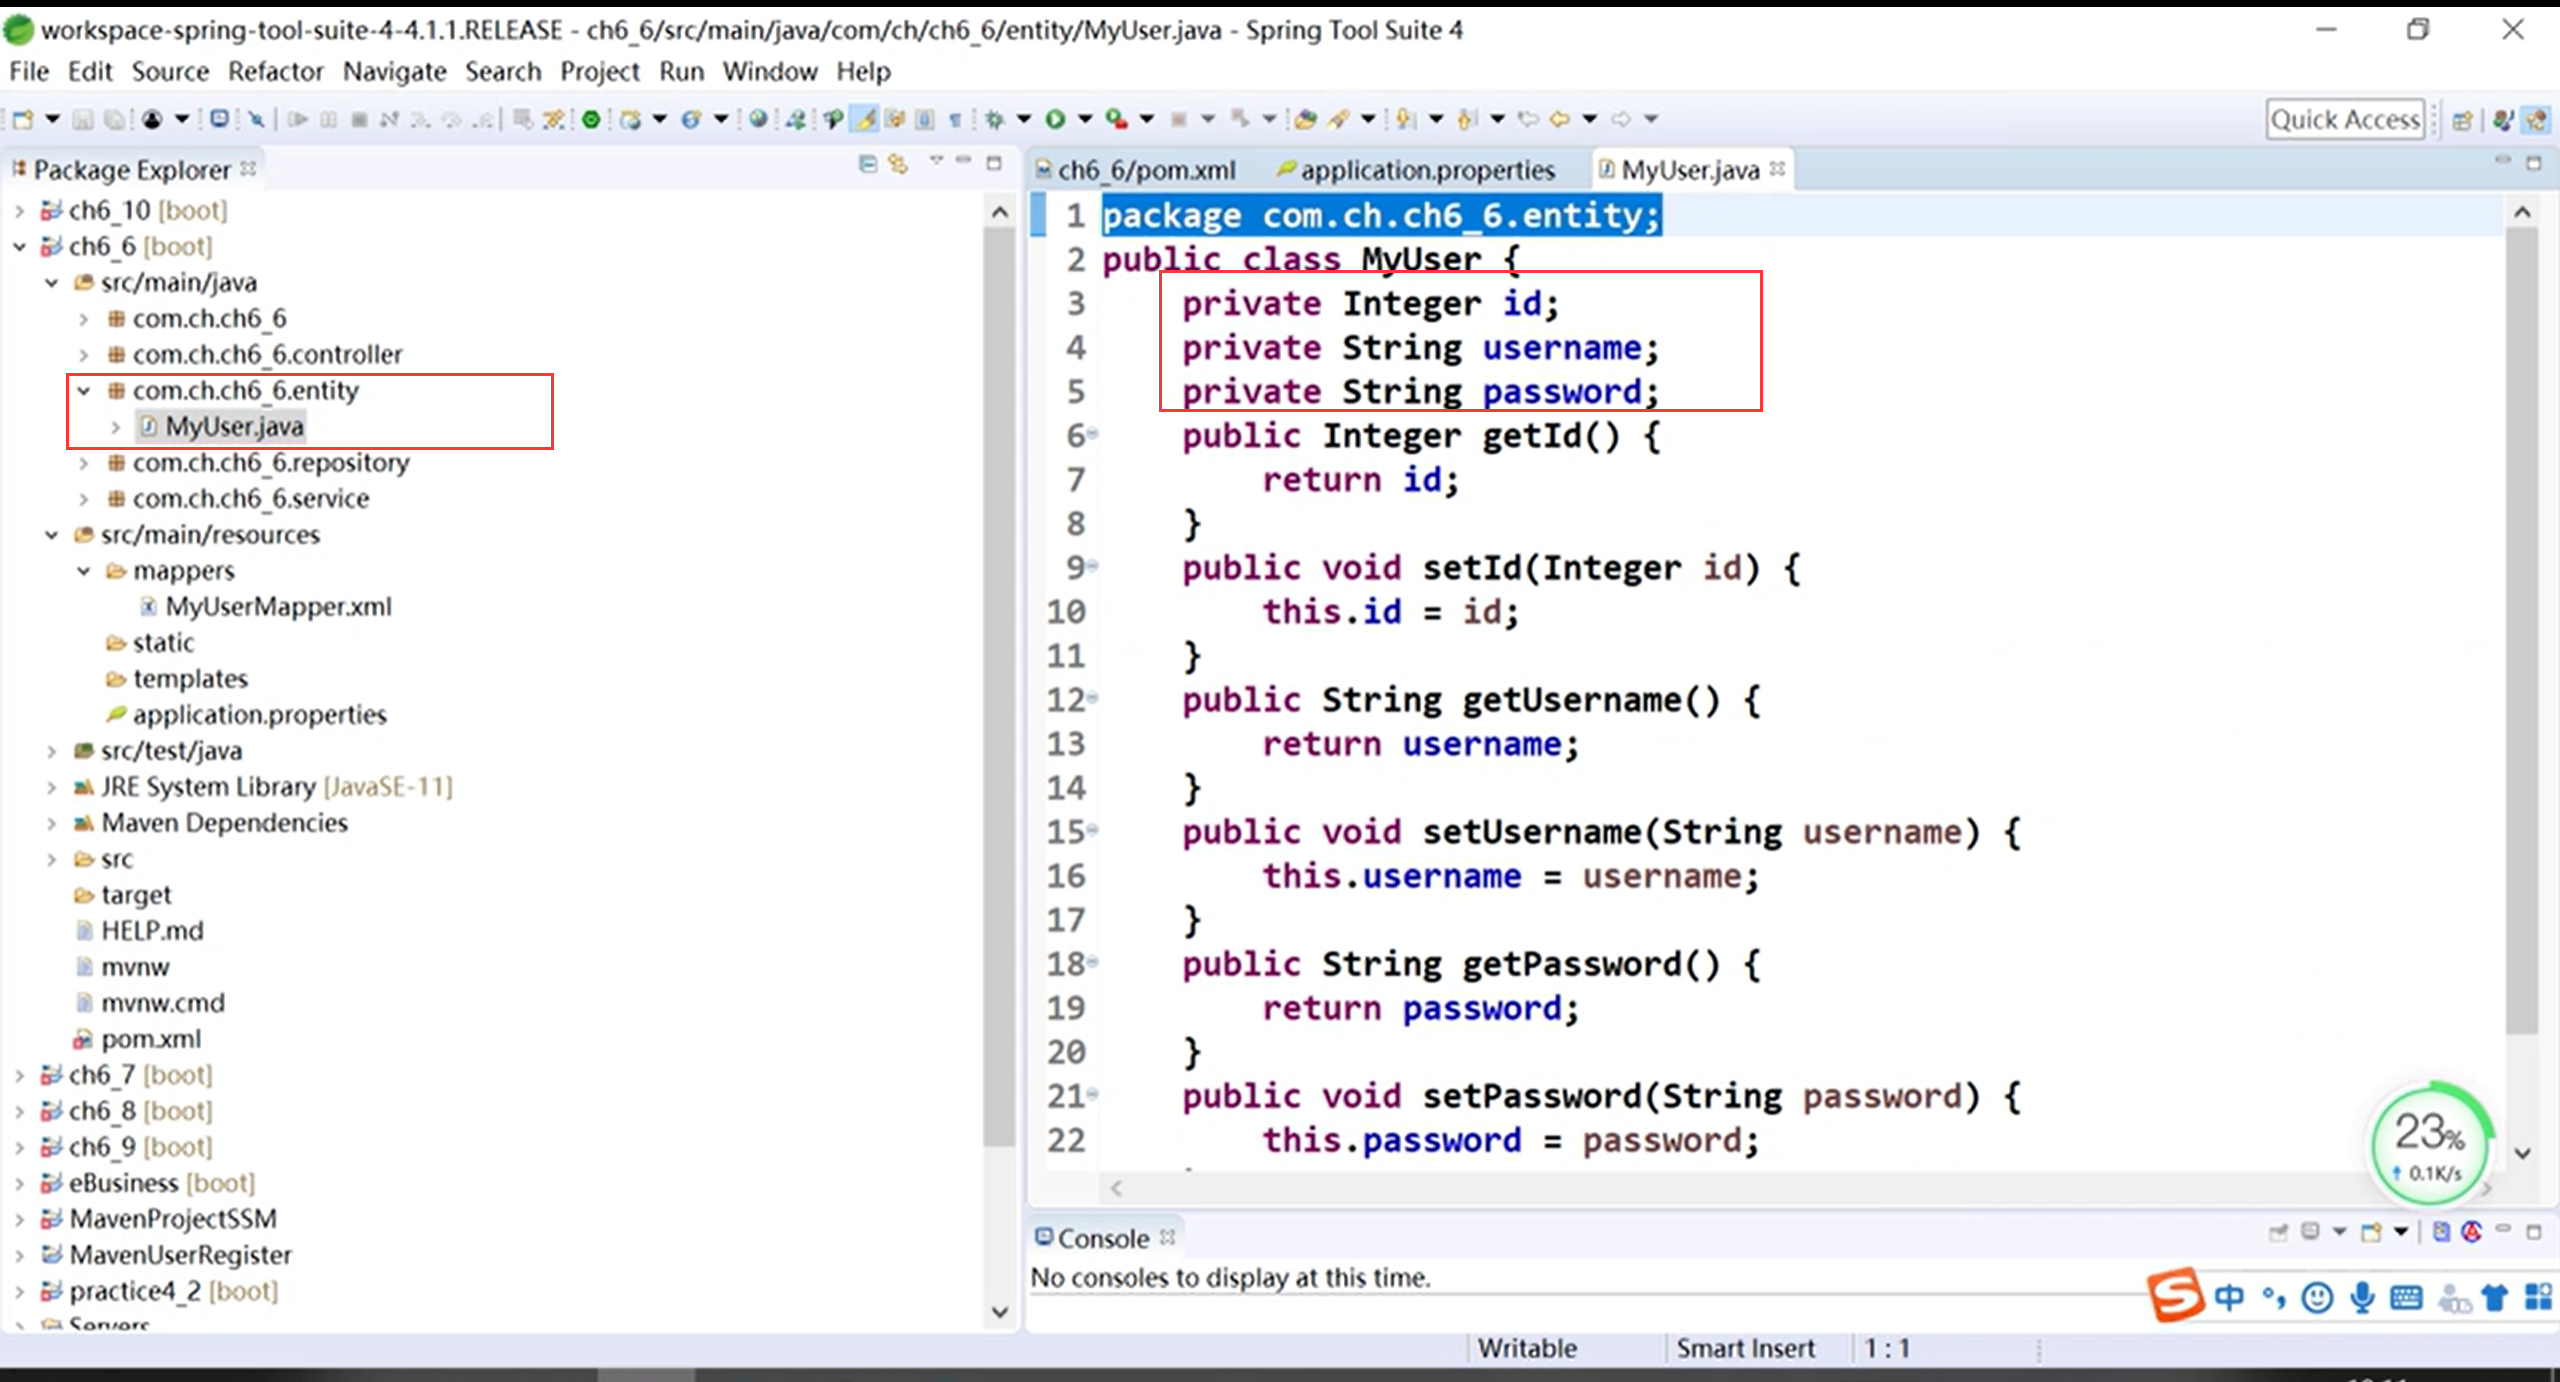
Task: Collapse the com.ch.ch6_6.entity package
Action: [x=84, y=391]
